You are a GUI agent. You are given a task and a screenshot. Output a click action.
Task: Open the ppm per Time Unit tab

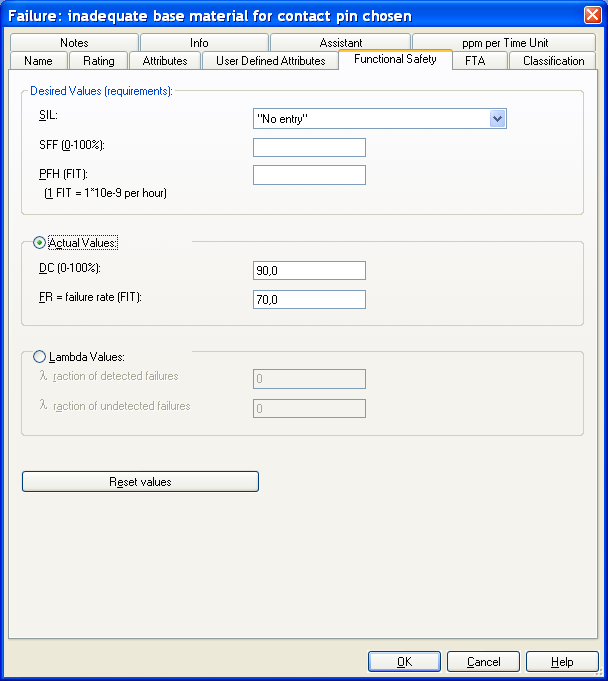coord(504,43)
